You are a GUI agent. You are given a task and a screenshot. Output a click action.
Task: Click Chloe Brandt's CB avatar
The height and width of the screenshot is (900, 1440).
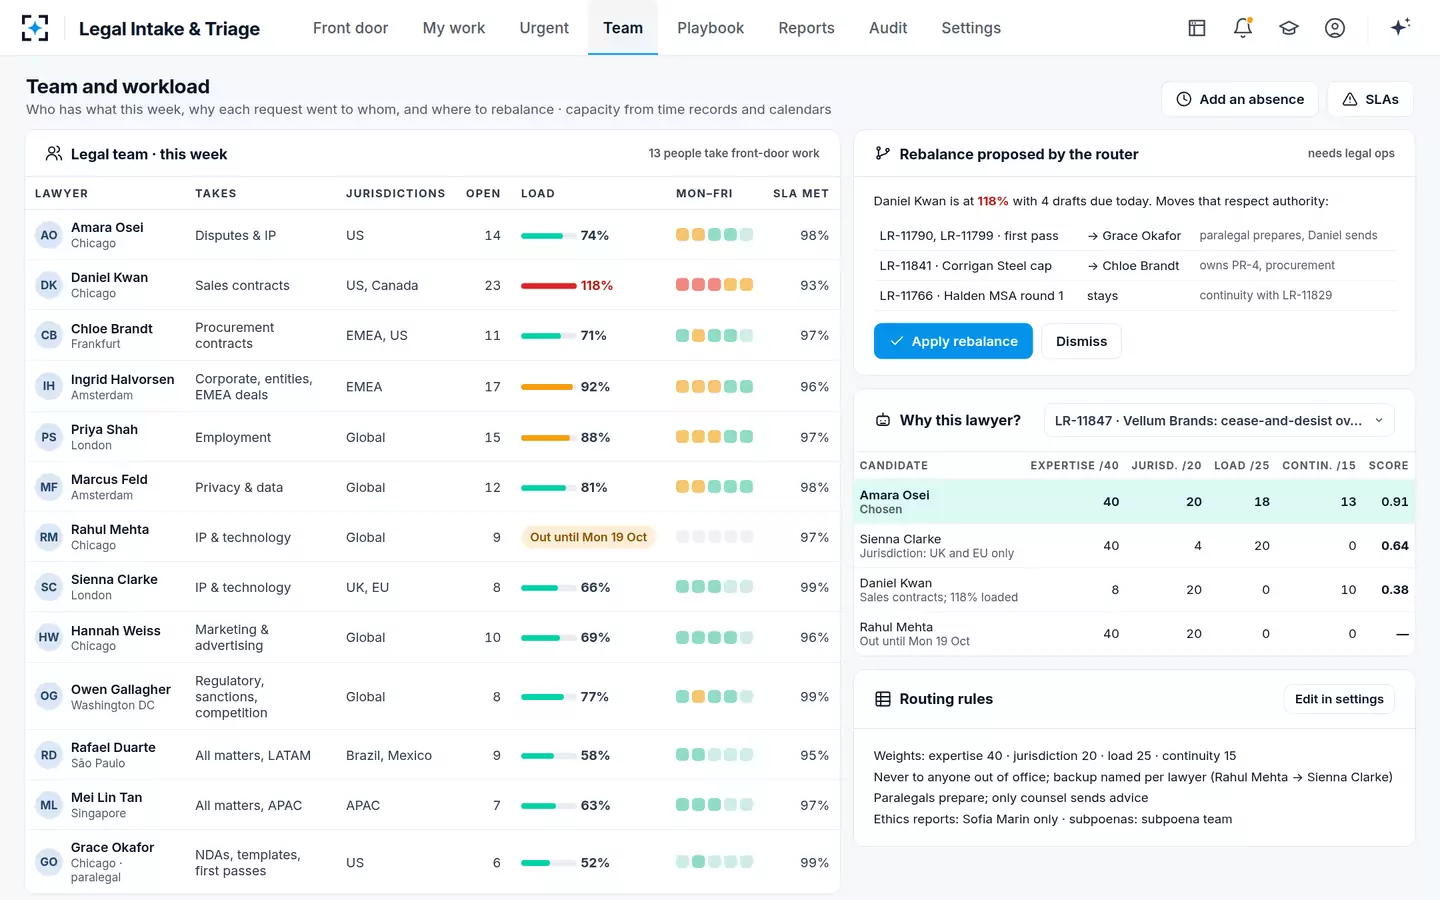pyautogui.click(x=49, y=335)
